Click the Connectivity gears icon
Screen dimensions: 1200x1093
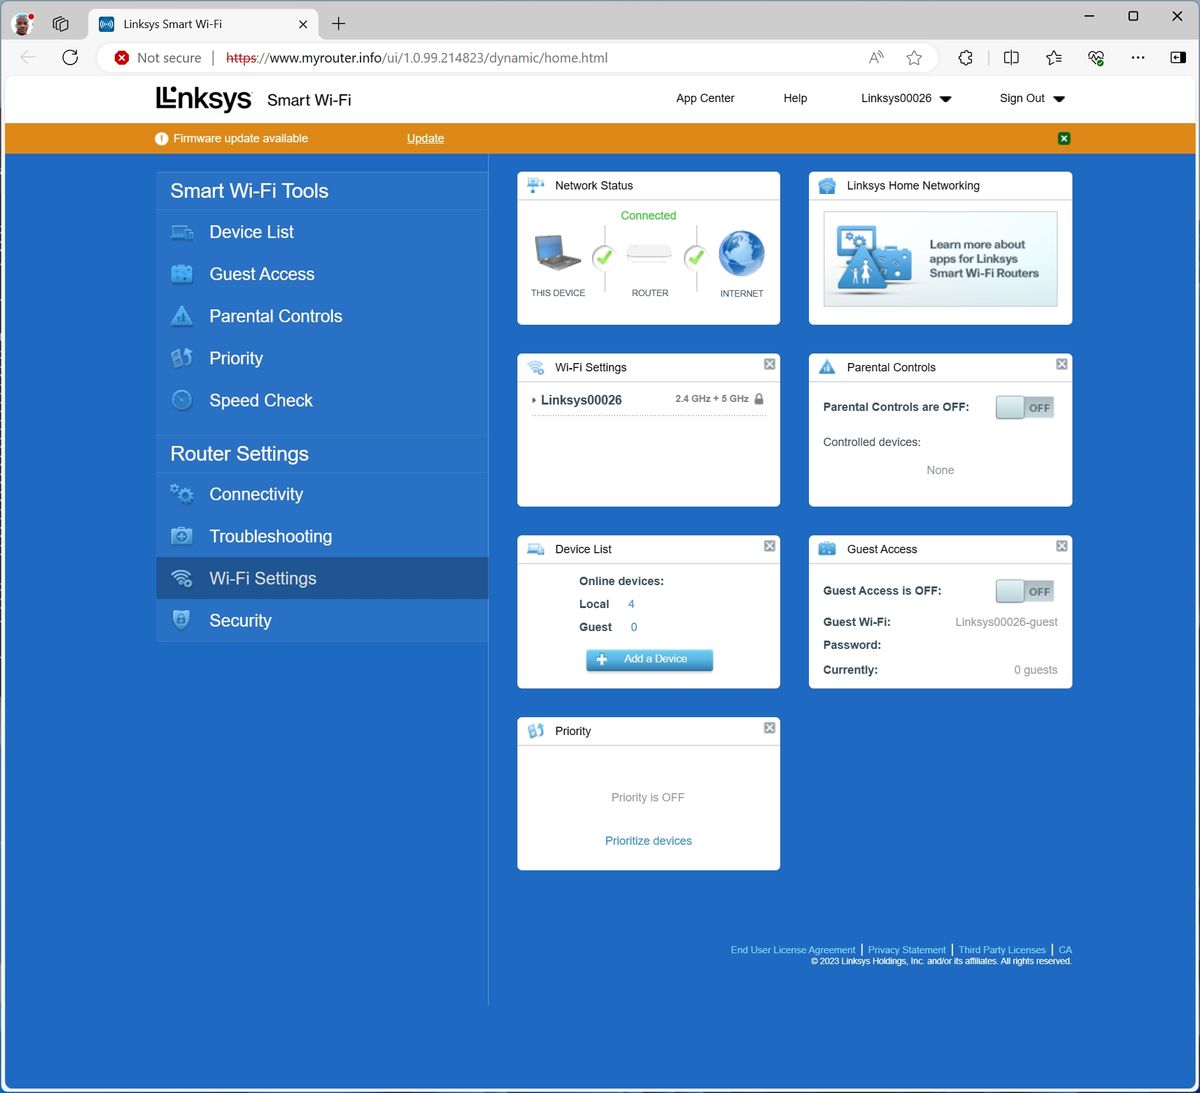pos(182,494)
